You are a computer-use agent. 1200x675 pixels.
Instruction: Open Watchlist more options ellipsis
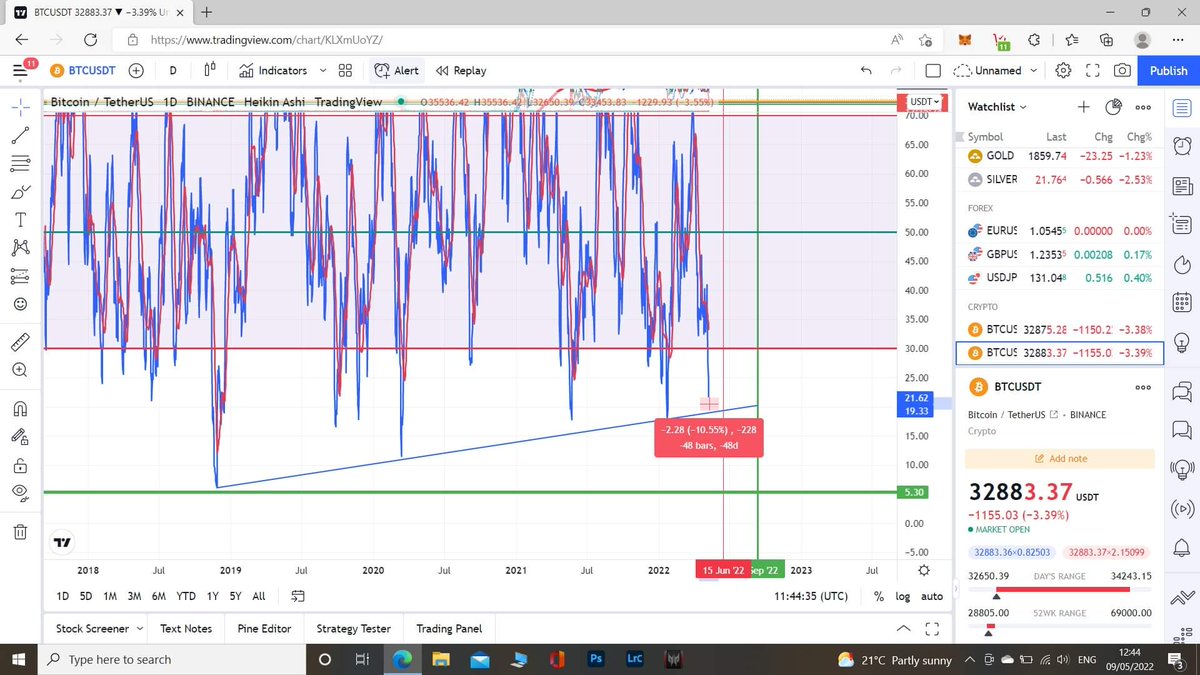[1142, 107]
